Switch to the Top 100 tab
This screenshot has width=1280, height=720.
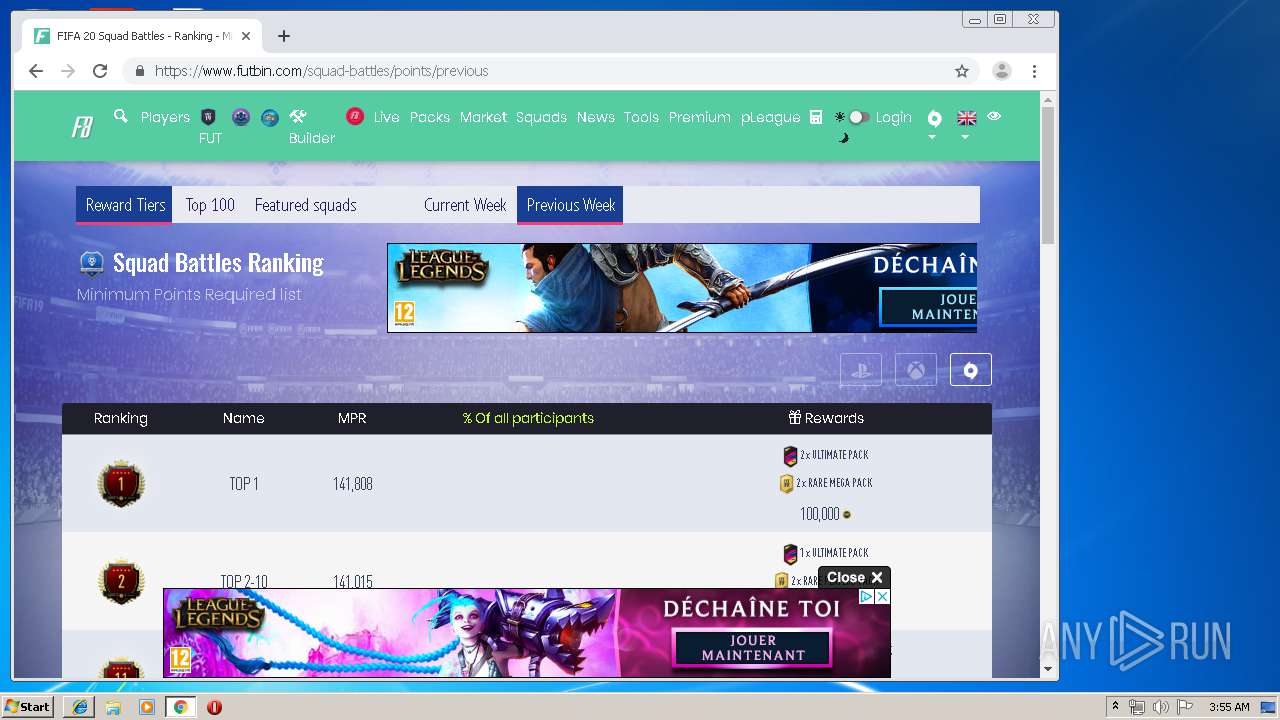click(210, 205)
